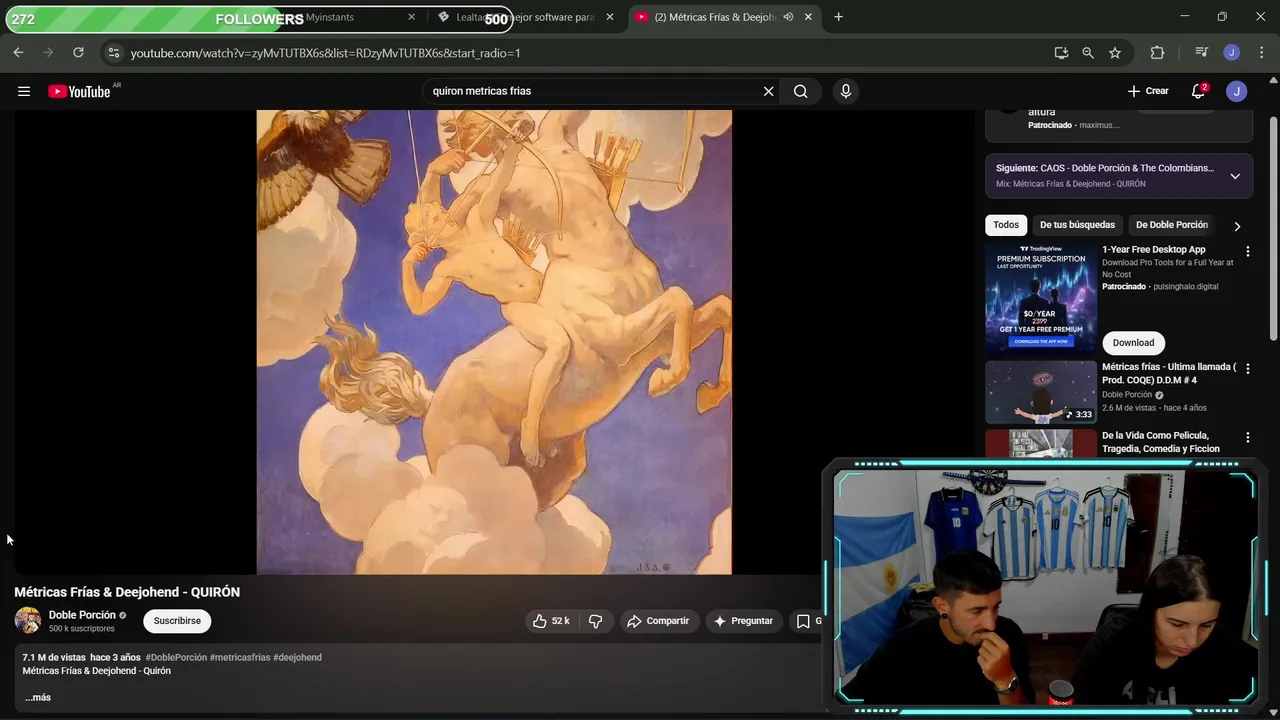Open the YouTube hamburger guide menu

pos(24,91)
